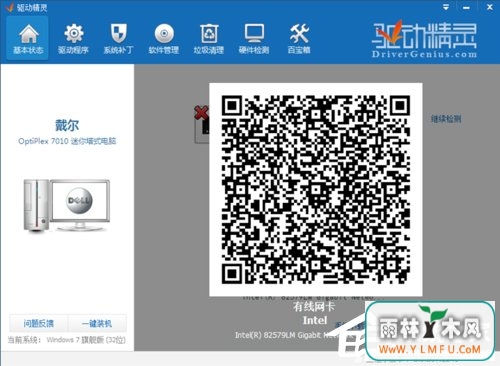Minimize the 驱动精灵 window
The image size is (500, 366).
(466, 7)
